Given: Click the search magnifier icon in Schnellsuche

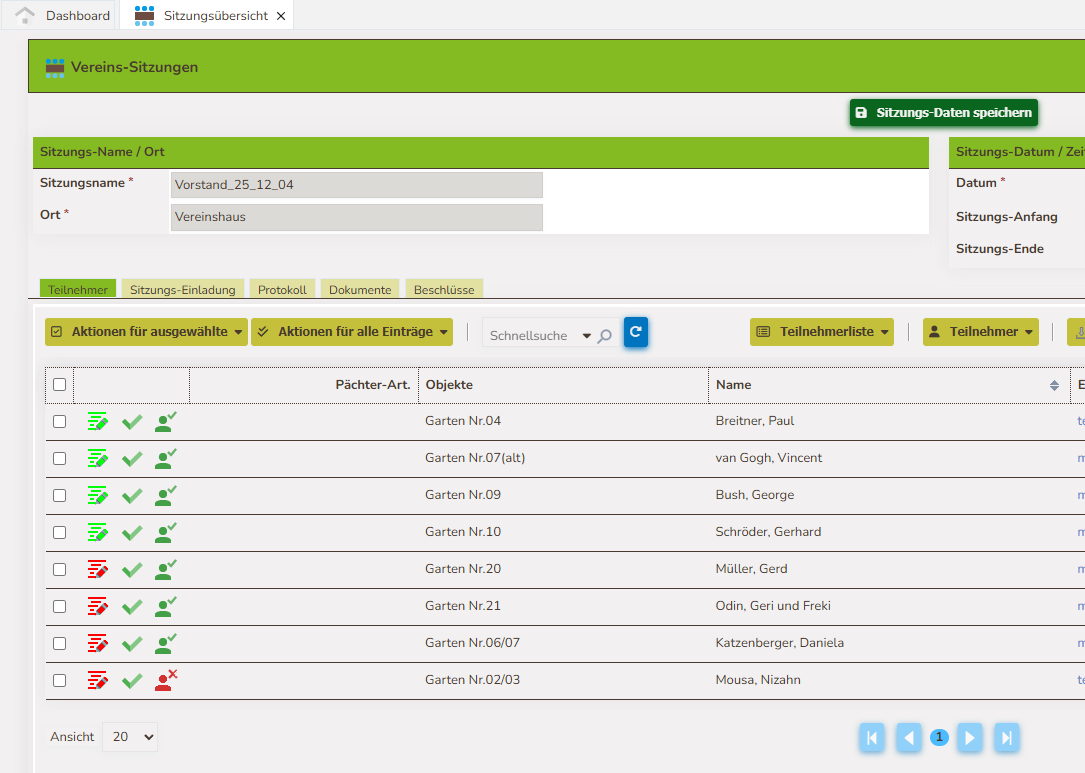Looking at the screenshot, I should click(605, 336).
